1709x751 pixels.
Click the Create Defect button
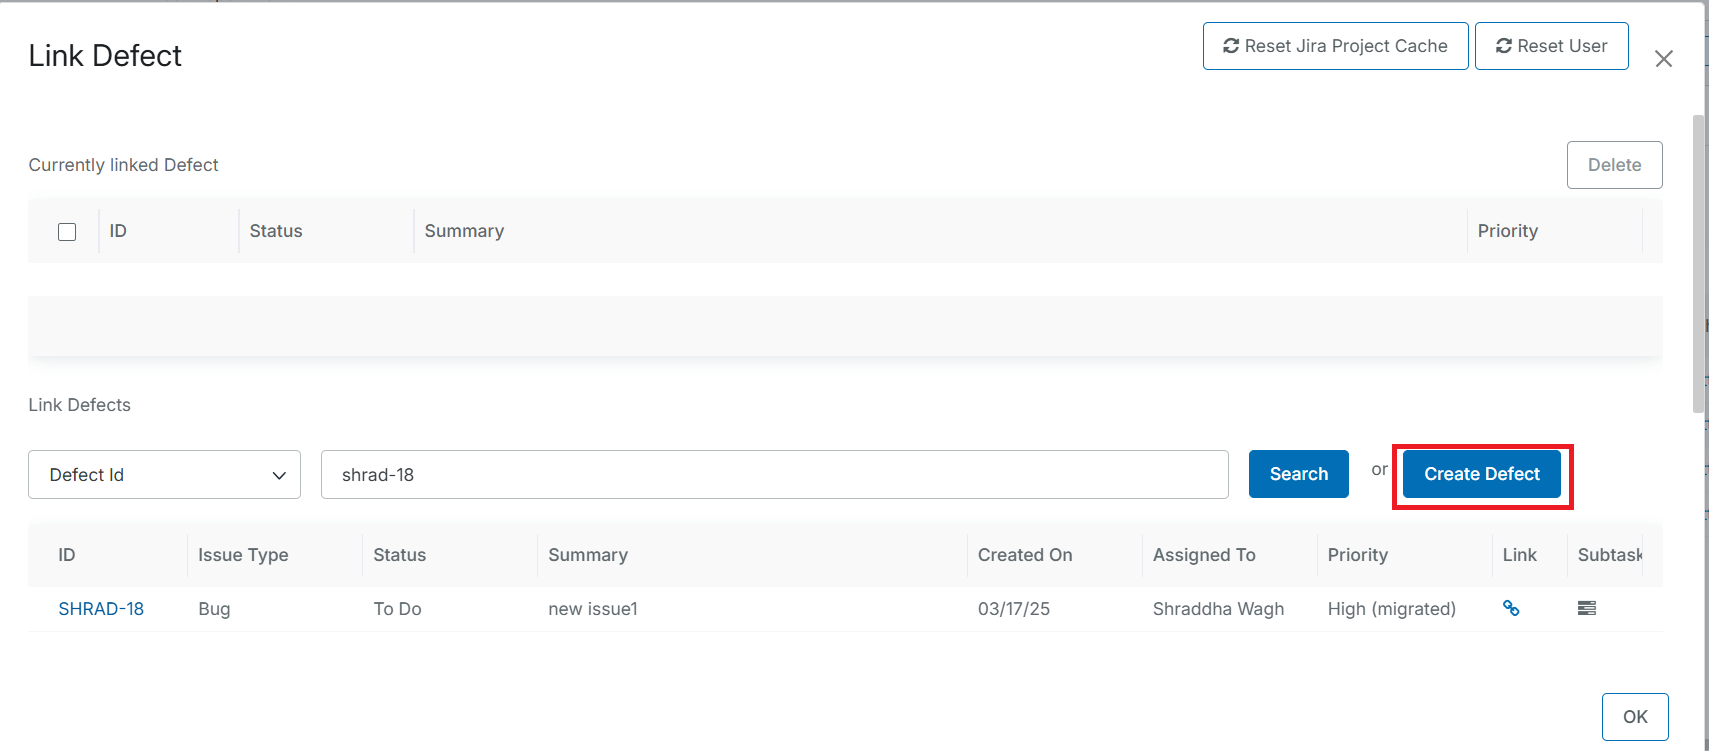[1481, 474]
